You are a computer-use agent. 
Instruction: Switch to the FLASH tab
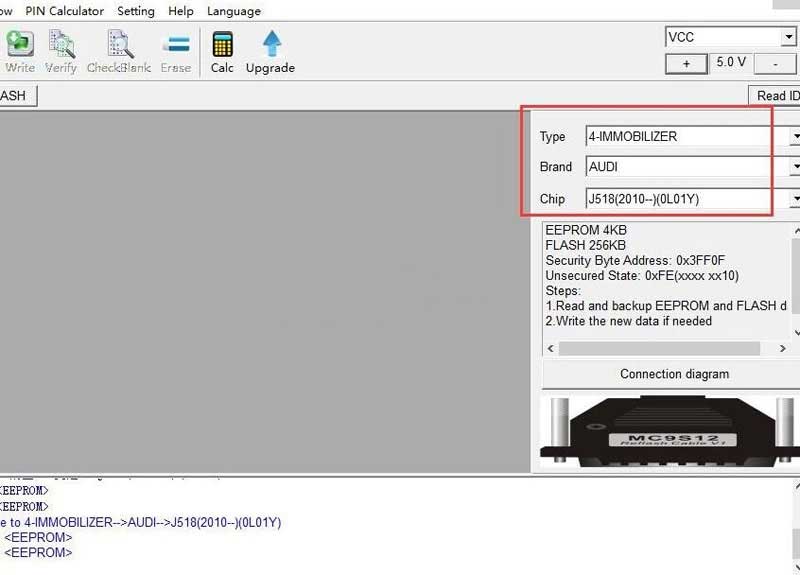coord(18,95)
